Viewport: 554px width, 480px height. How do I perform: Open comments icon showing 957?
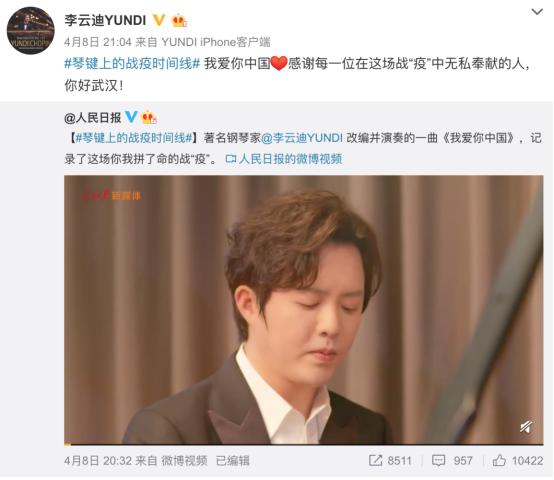[x=452, y=461]
